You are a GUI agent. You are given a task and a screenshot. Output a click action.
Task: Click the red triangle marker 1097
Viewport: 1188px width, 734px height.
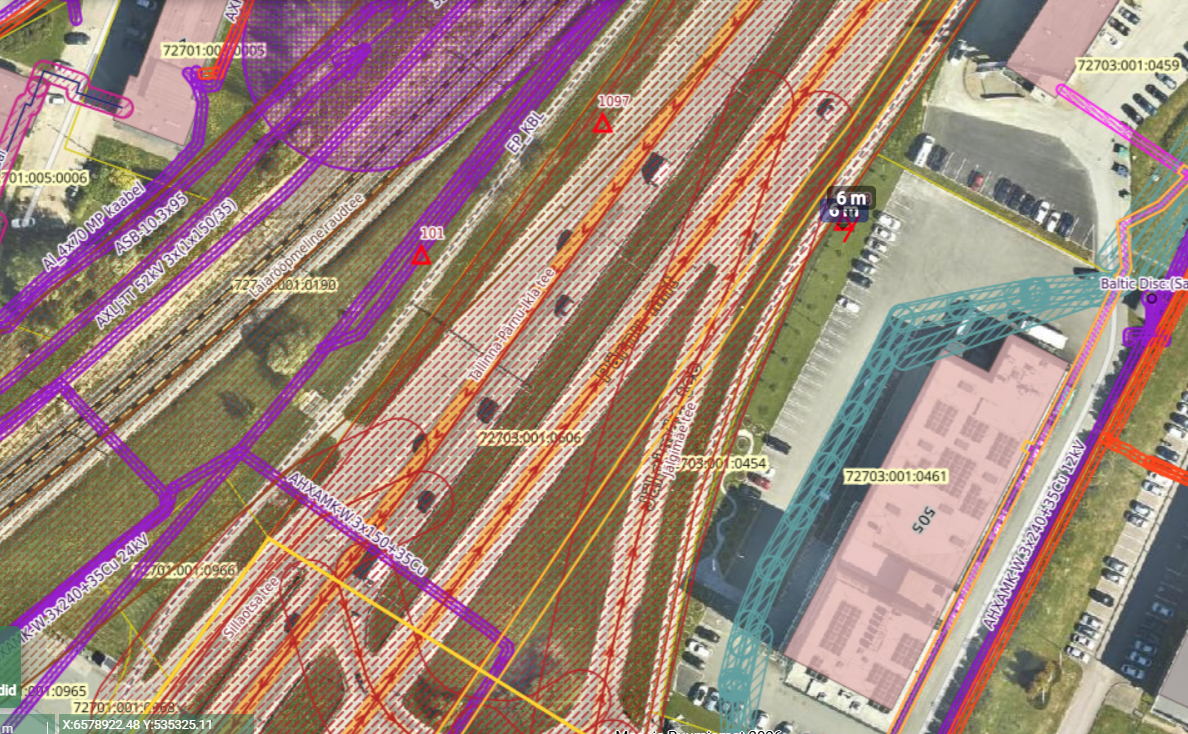click(602, 124)
